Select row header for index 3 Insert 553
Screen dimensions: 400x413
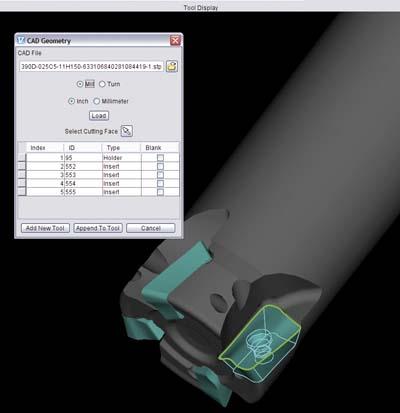point(22,175)
